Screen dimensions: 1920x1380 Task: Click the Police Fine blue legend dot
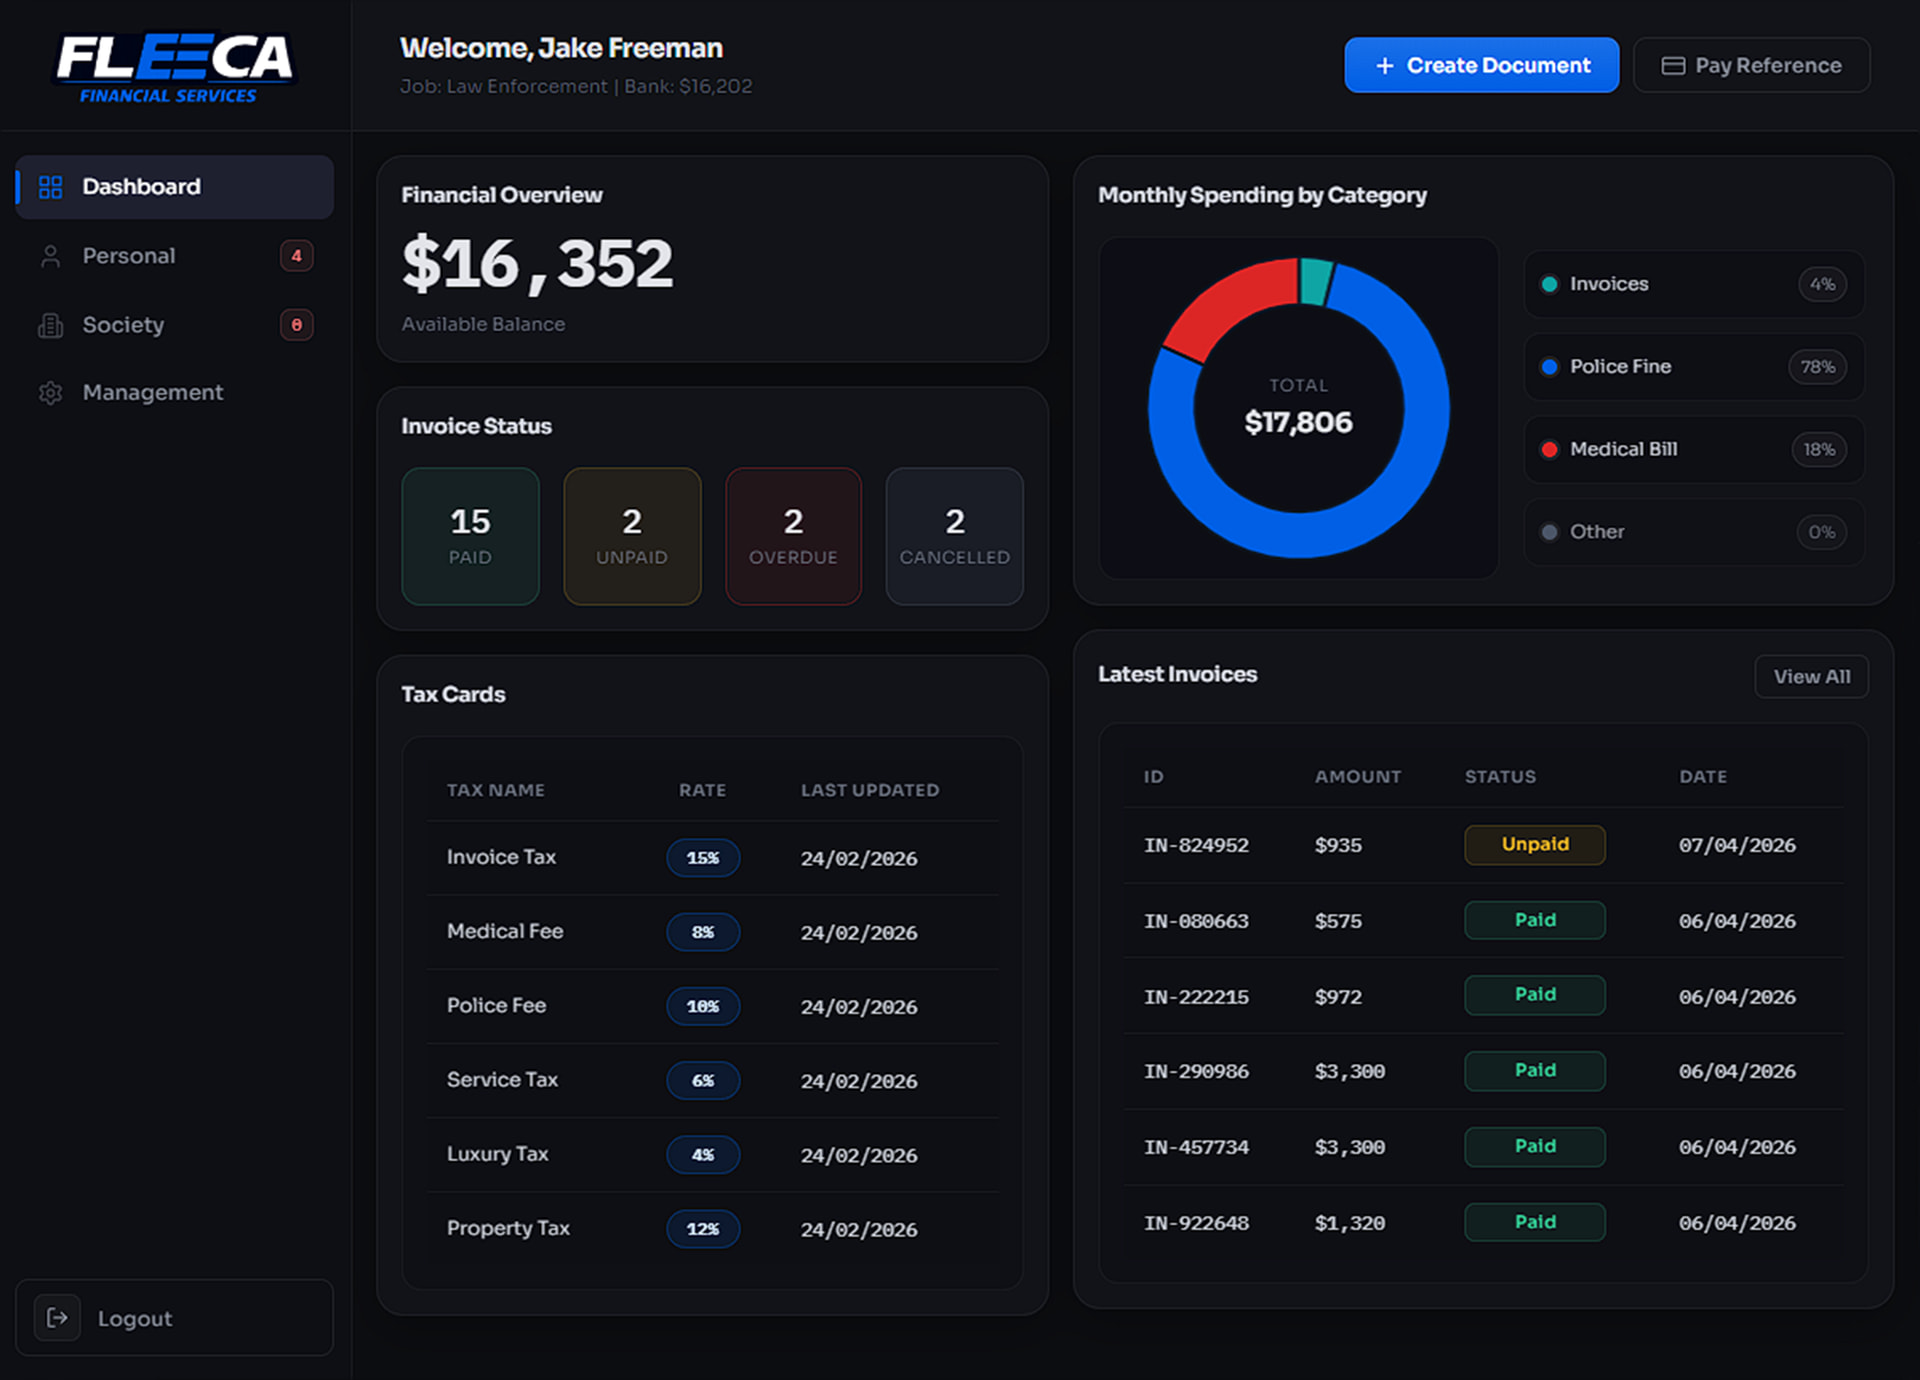[x=1549, y=367]
